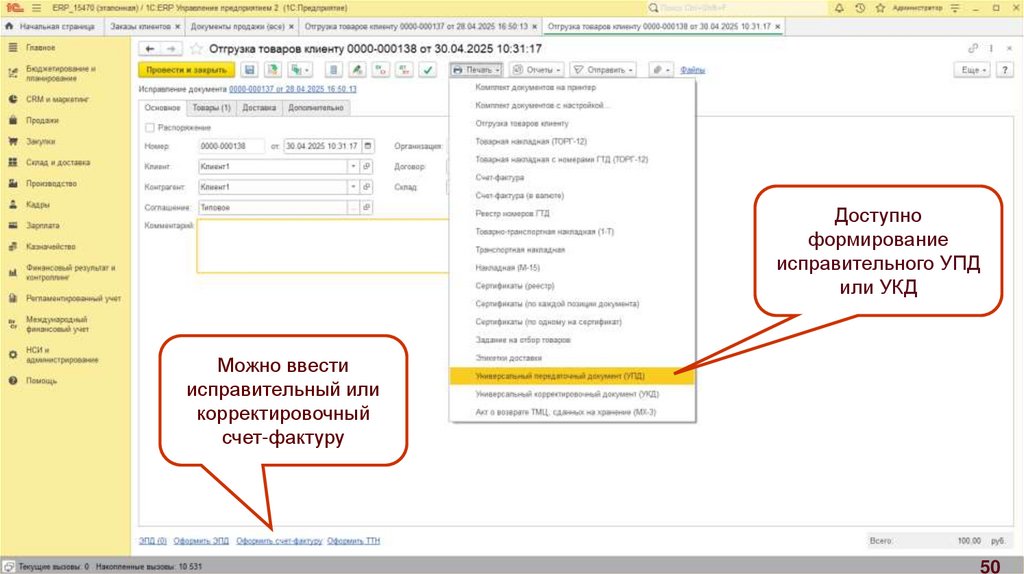The image size is (1024, 574).
Task: Open the history clock icon in title bar
Action: click(x=859, y=8)
